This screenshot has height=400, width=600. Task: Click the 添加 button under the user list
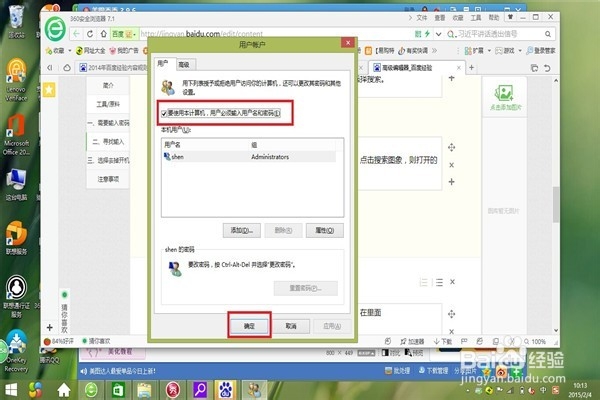coord(241,230)
